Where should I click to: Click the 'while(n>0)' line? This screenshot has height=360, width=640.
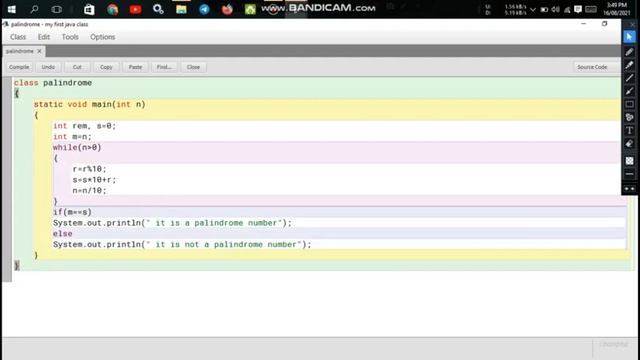point(77,147)
